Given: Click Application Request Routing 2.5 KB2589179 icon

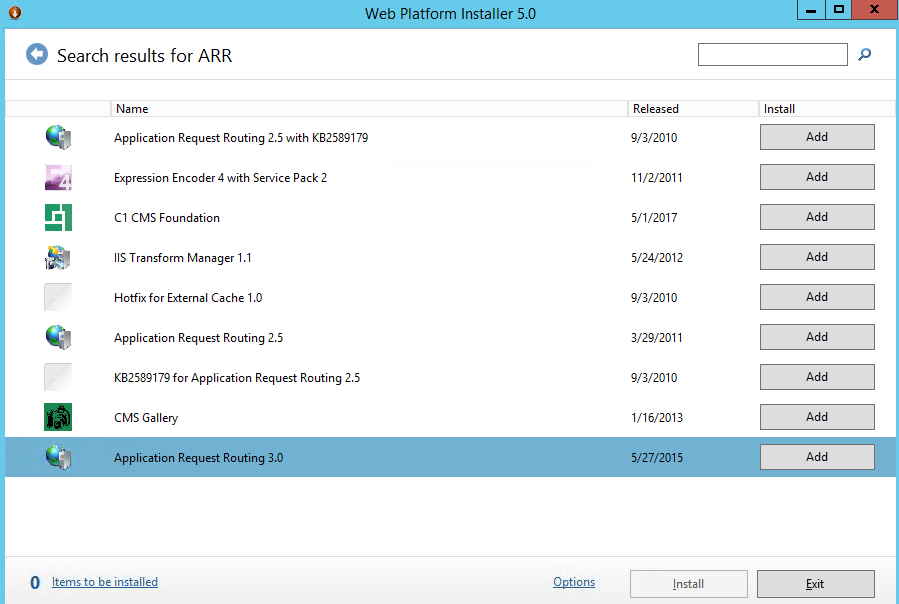Looking at the screenshot, I should click(x=58, y=137).
